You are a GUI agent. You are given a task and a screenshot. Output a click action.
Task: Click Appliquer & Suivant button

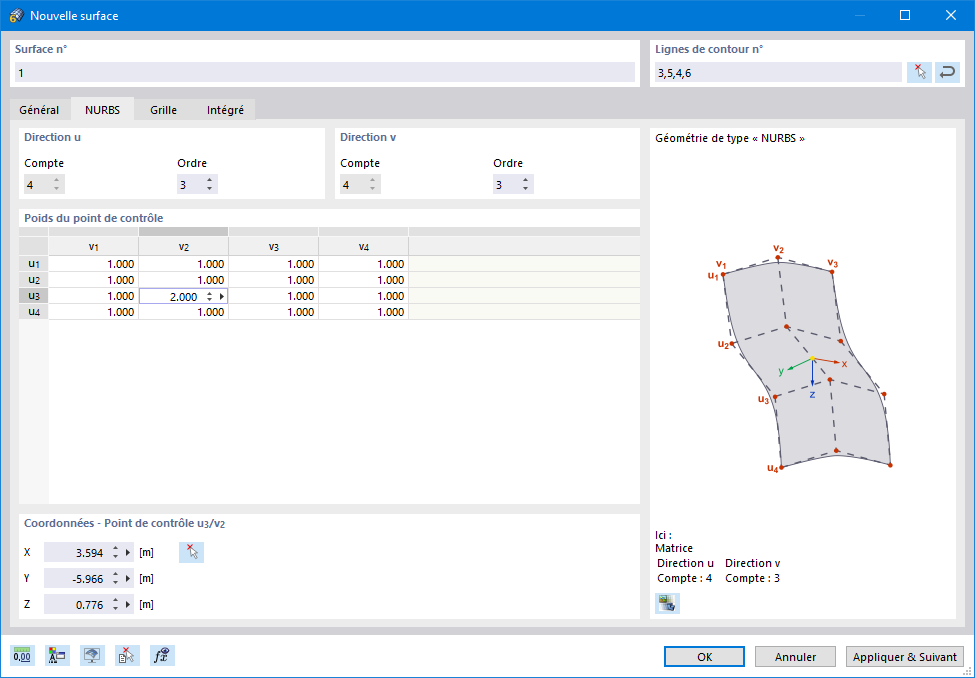[905, 657]
